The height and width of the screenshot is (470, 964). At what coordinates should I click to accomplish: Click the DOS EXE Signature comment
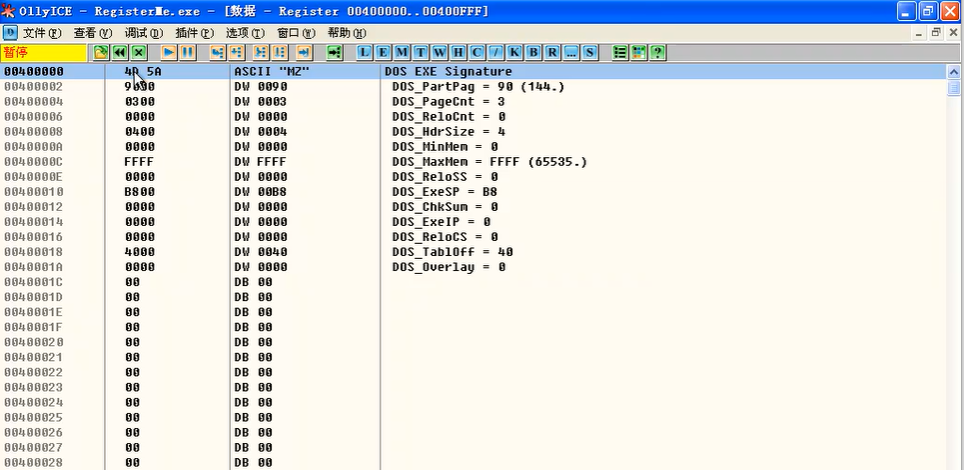(448, 72)
